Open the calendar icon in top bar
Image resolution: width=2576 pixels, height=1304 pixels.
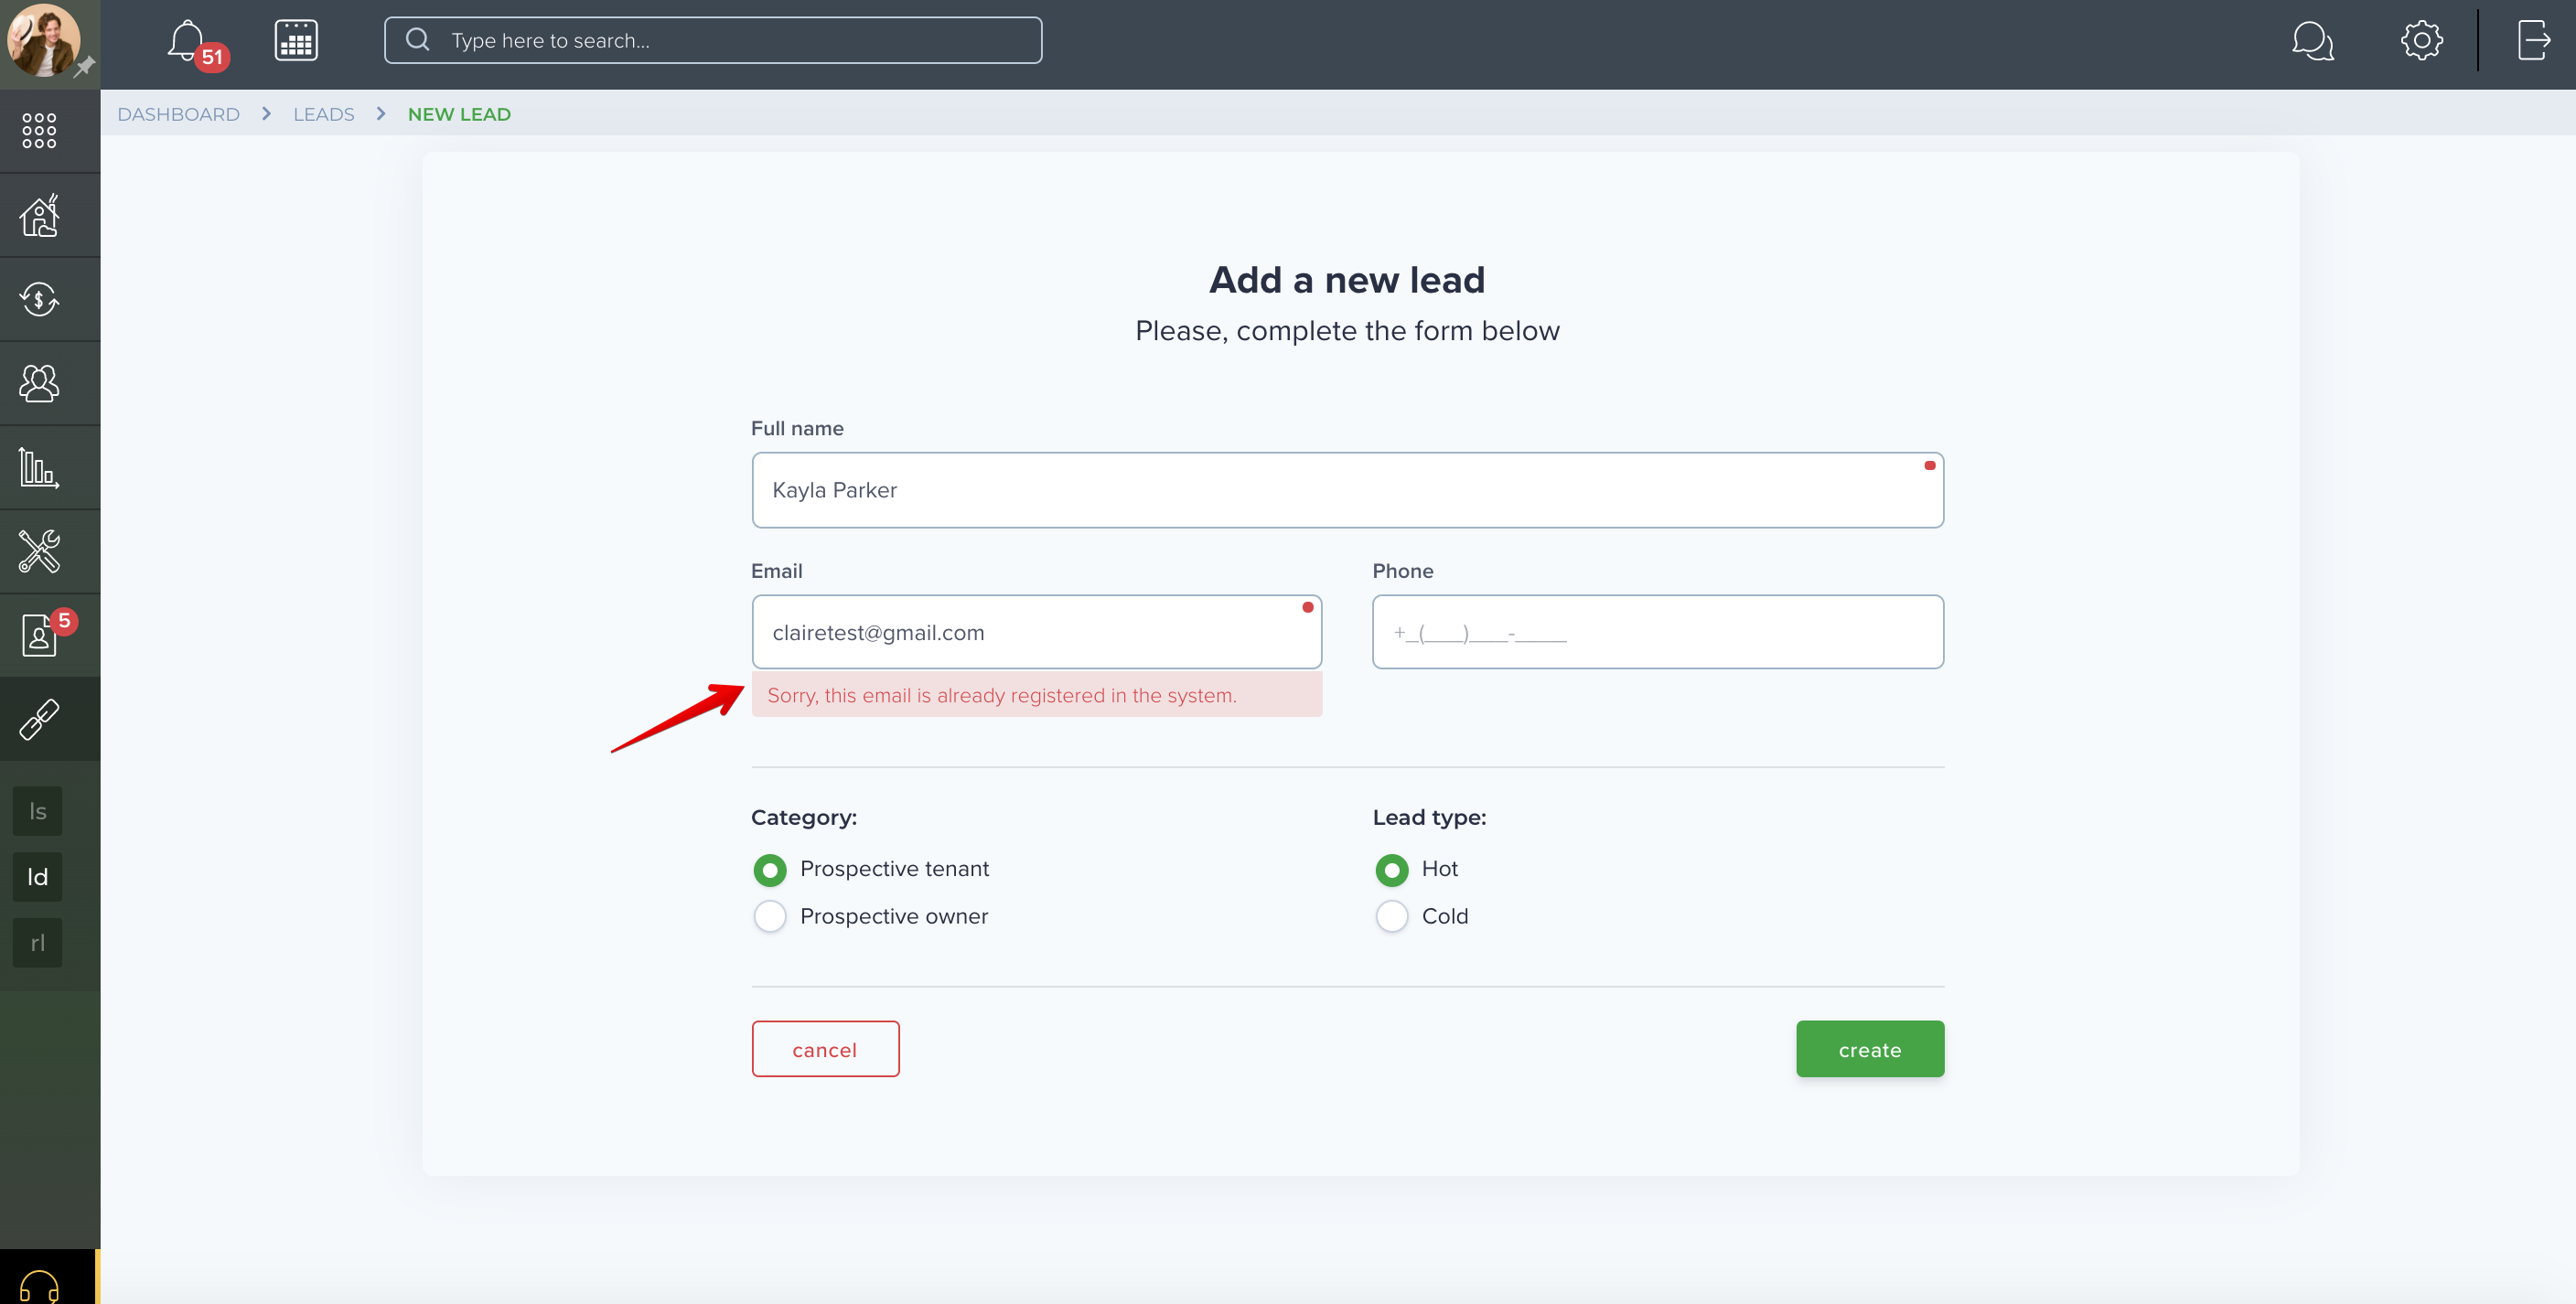pos(296,41)
